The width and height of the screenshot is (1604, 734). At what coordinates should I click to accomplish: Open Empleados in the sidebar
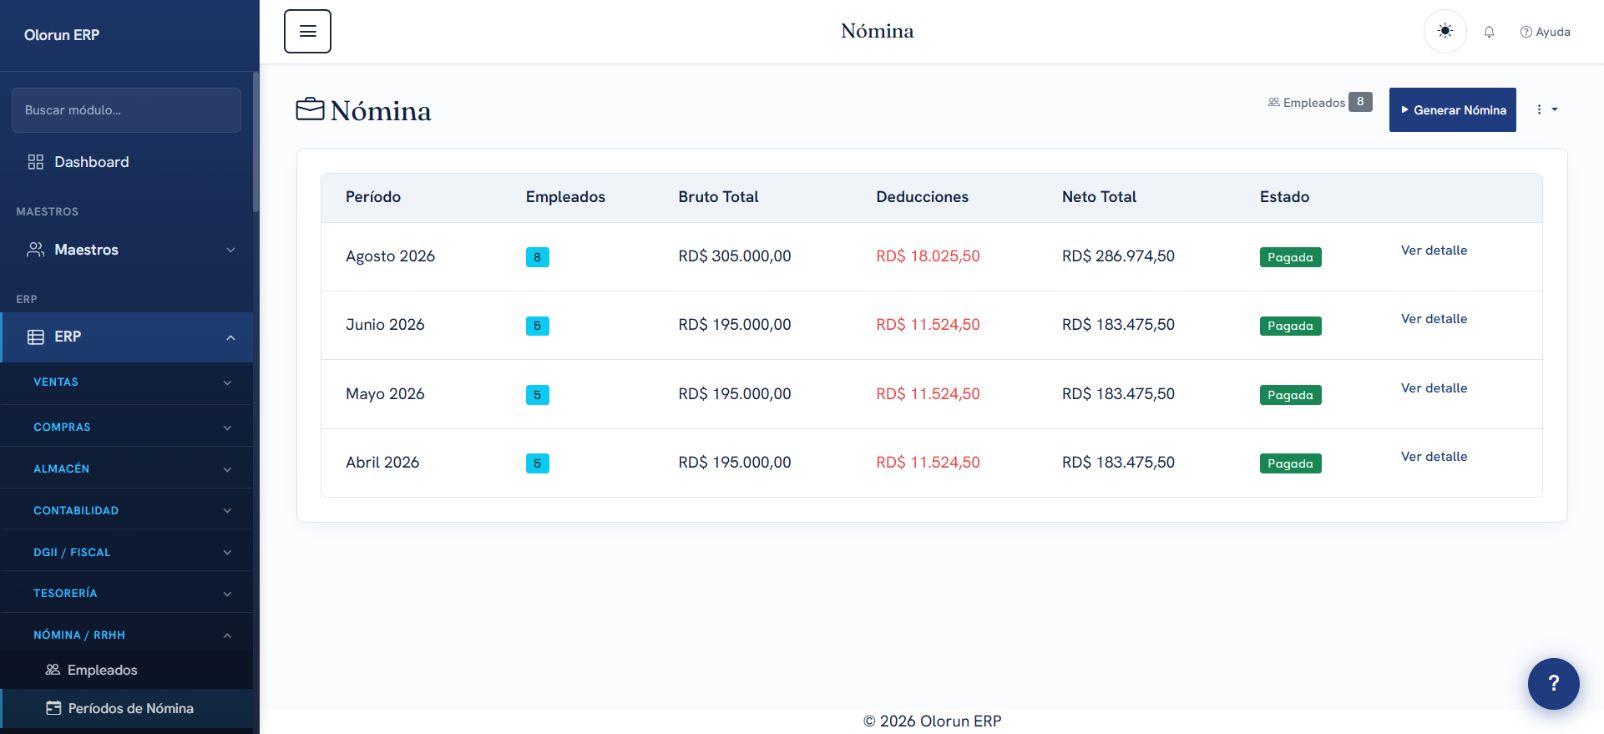click(x=127, y=670)
